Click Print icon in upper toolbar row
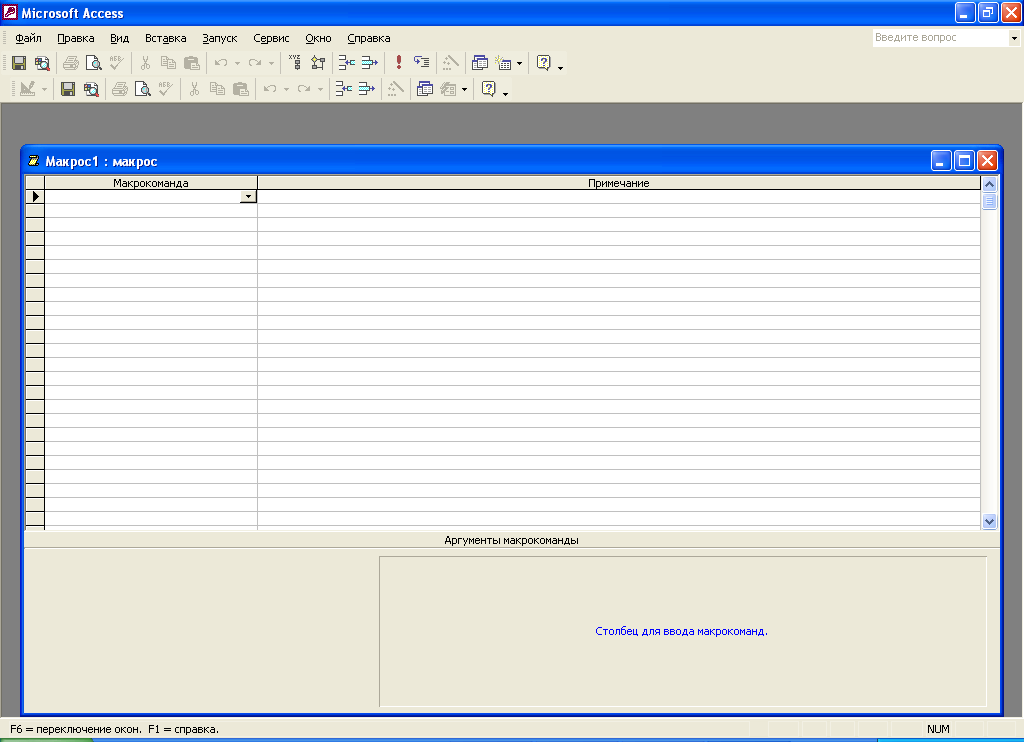The image size is (1024, 742). point(71,63)
